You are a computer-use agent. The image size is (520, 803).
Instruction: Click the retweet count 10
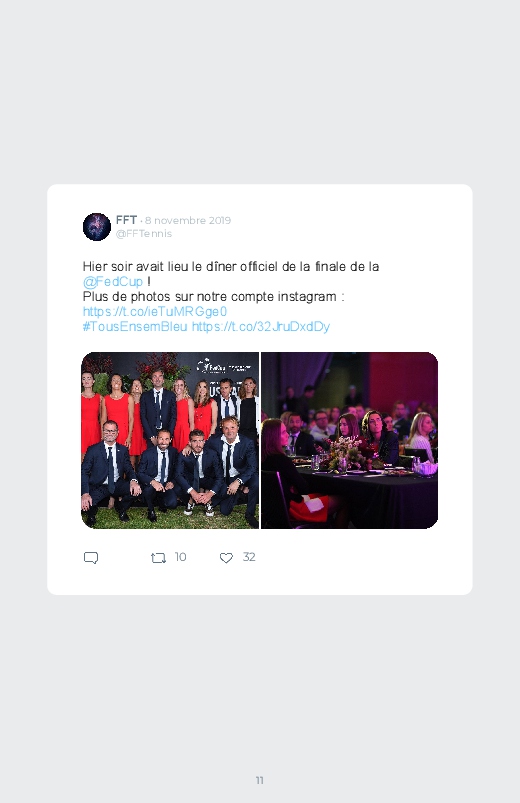coord(180,557)
